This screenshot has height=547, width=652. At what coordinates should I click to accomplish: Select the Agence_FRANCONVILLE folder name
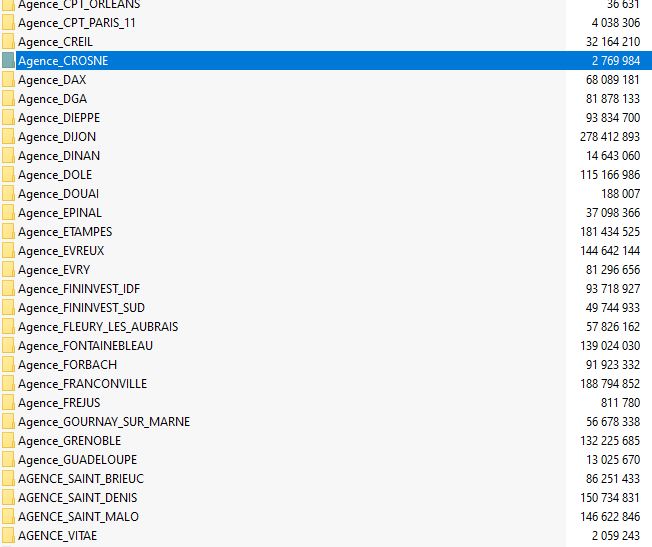coord(83,384)
